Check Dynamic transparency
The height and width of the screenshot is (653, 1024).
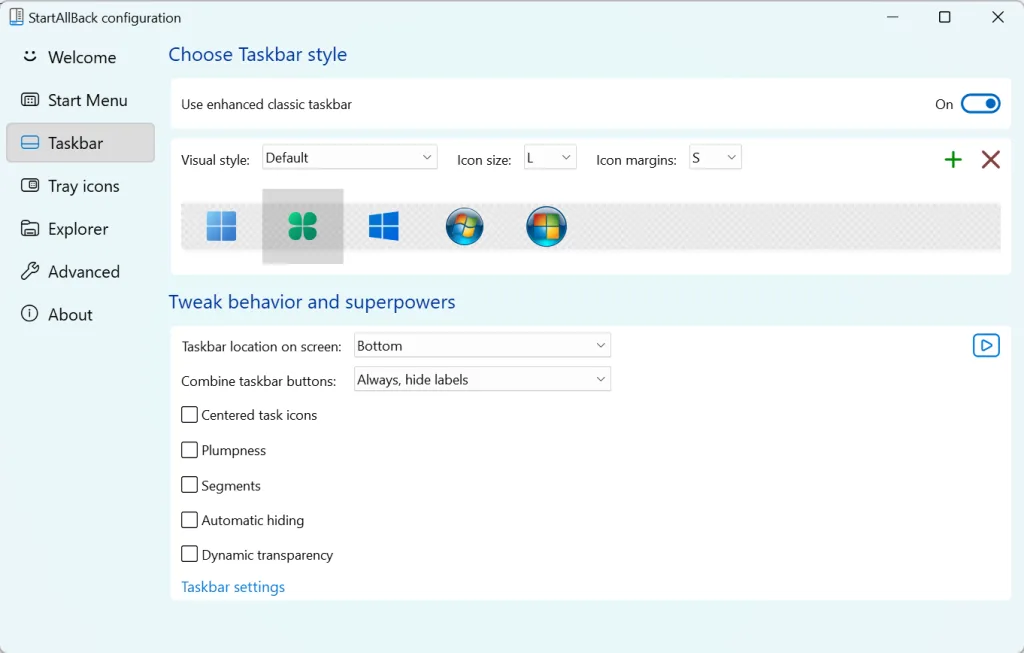[x=189, y=554]
